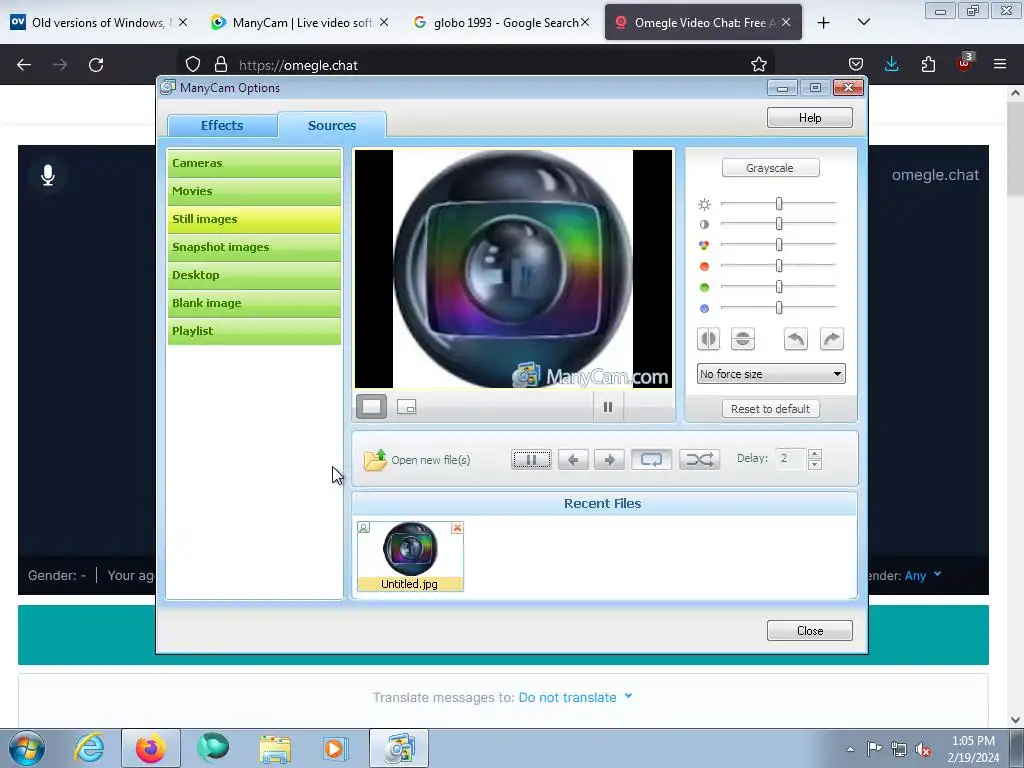
Task: Adjust the red channel slider
Action: pyautogui.click(x=778, y=266)
